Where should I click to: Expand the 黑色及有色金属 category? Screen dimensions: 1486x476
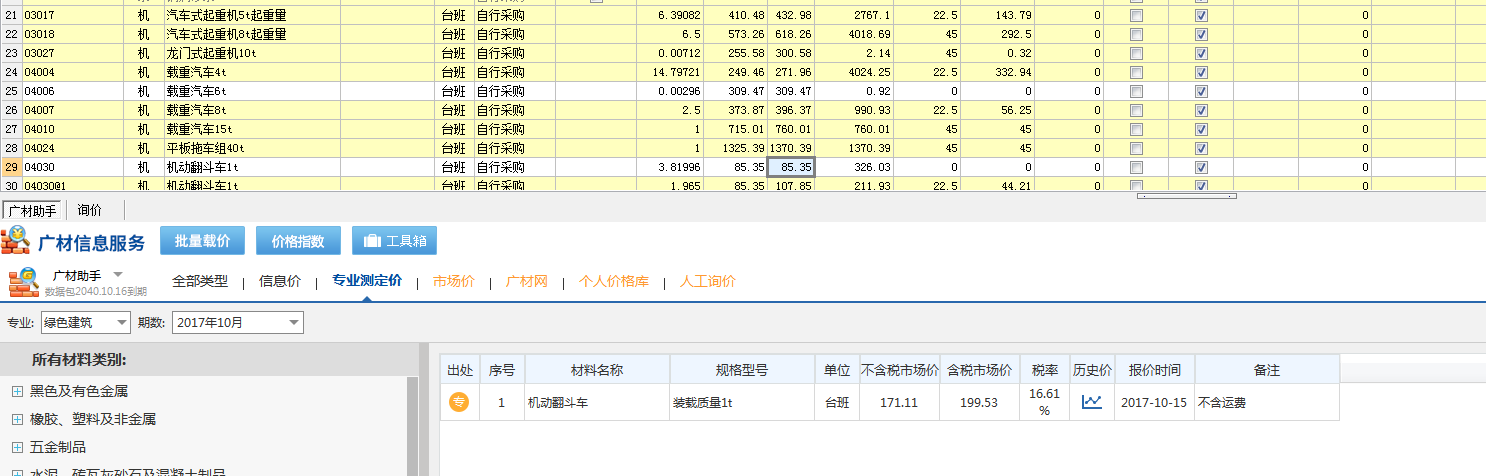(x=17, y=391)
